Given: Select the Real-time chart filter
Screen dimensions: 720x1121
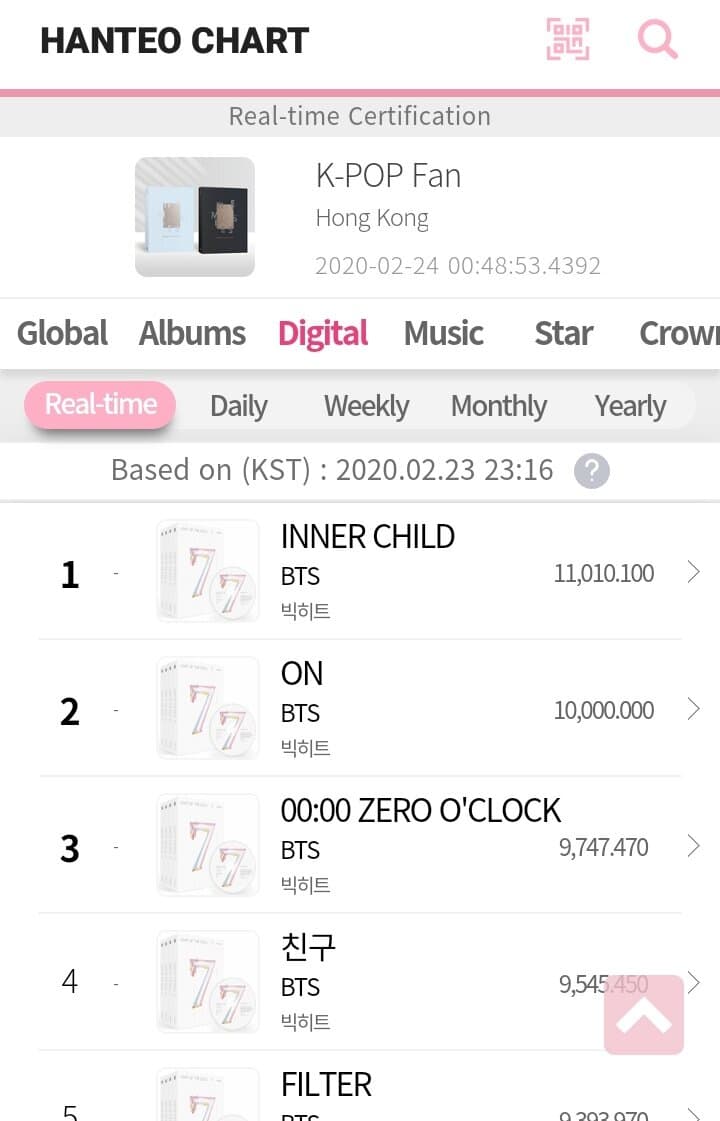Looking at the screenshot, I should pos(101,405).
